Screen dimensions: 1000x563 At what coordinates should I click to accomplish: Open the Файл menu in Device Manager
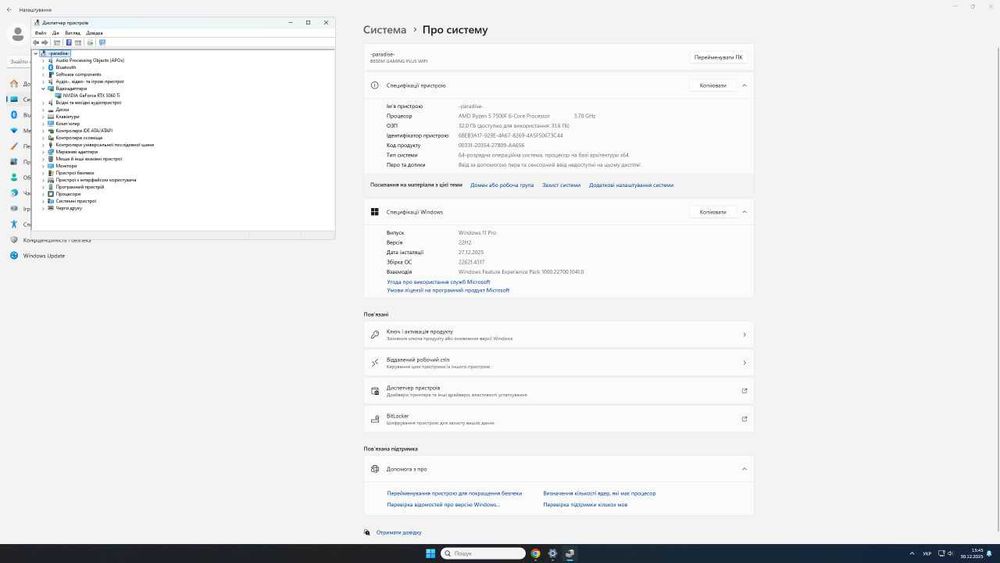tap(40, 33)
